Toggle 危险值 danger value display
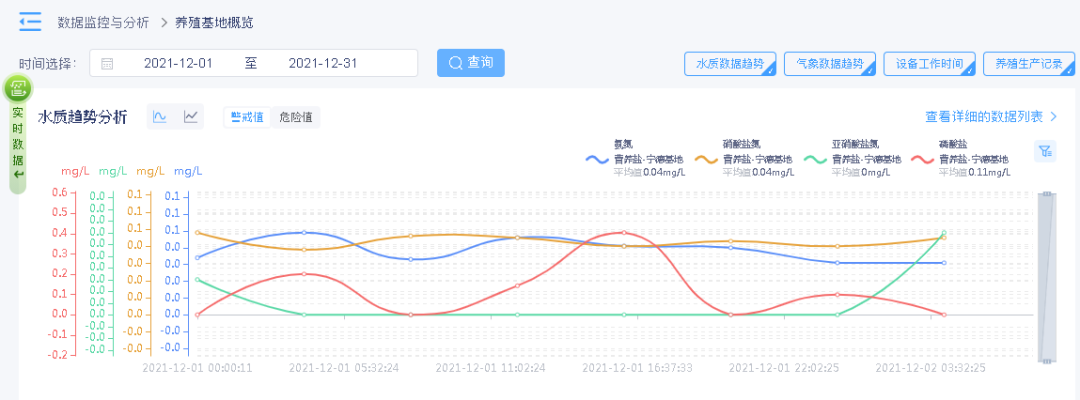 (295, 117)
